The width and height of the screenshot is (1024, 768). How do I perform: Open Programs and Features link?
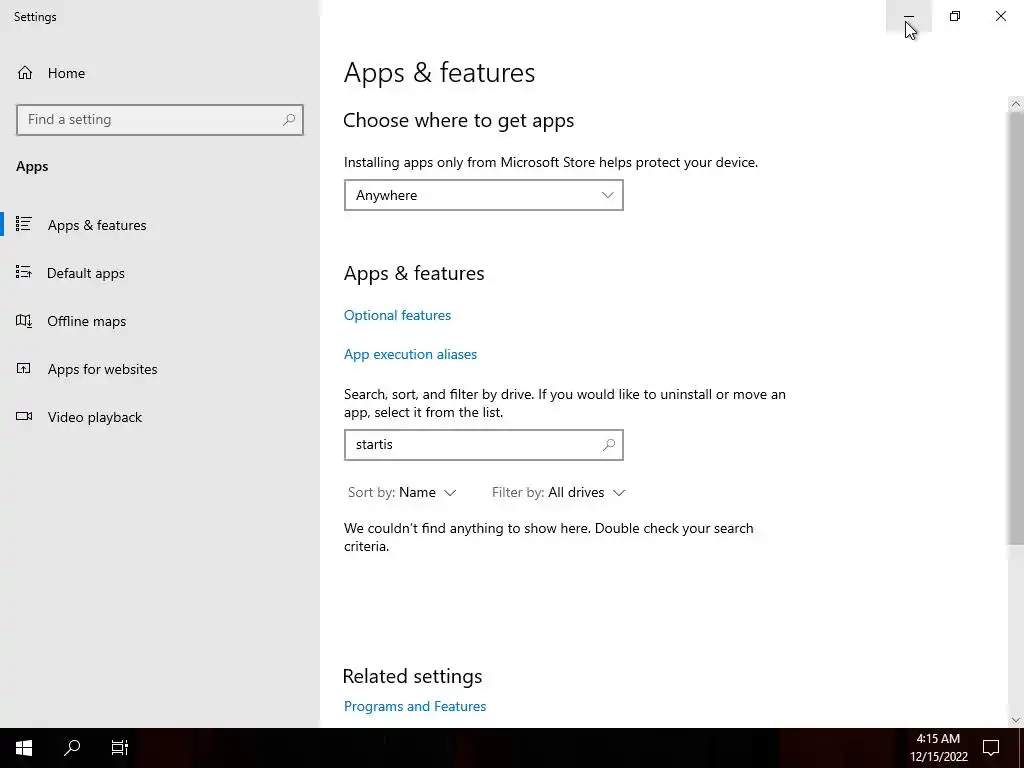click(415, 706)
